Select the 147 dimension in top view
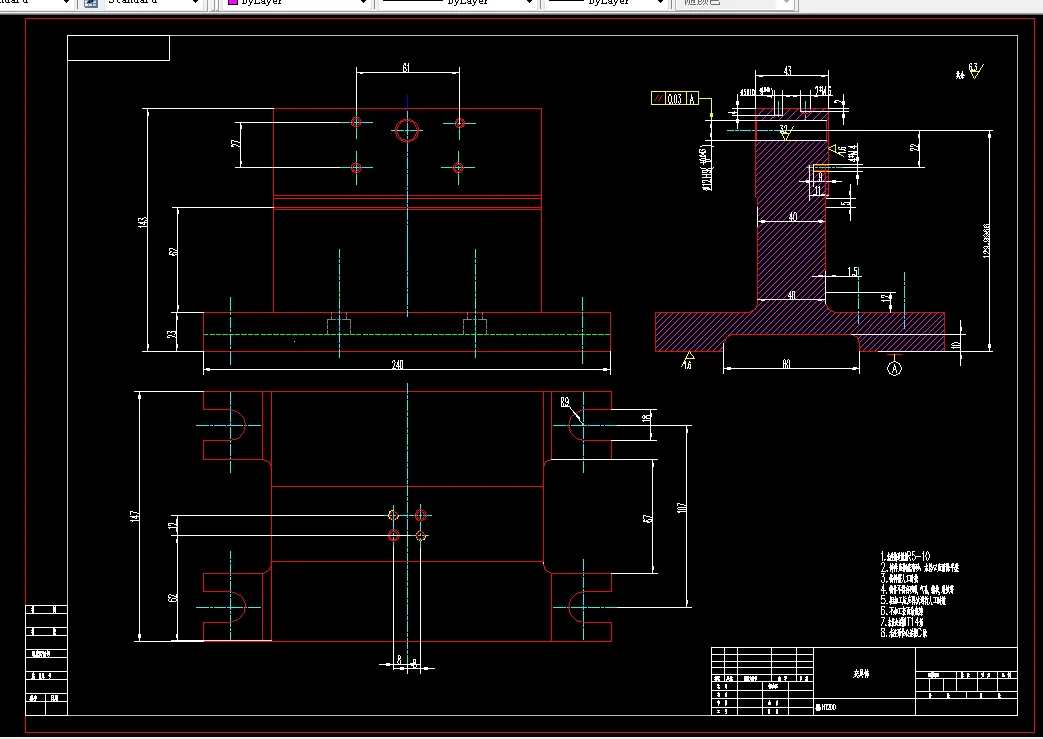The image size is (1043, 739). tap(134, 516)
